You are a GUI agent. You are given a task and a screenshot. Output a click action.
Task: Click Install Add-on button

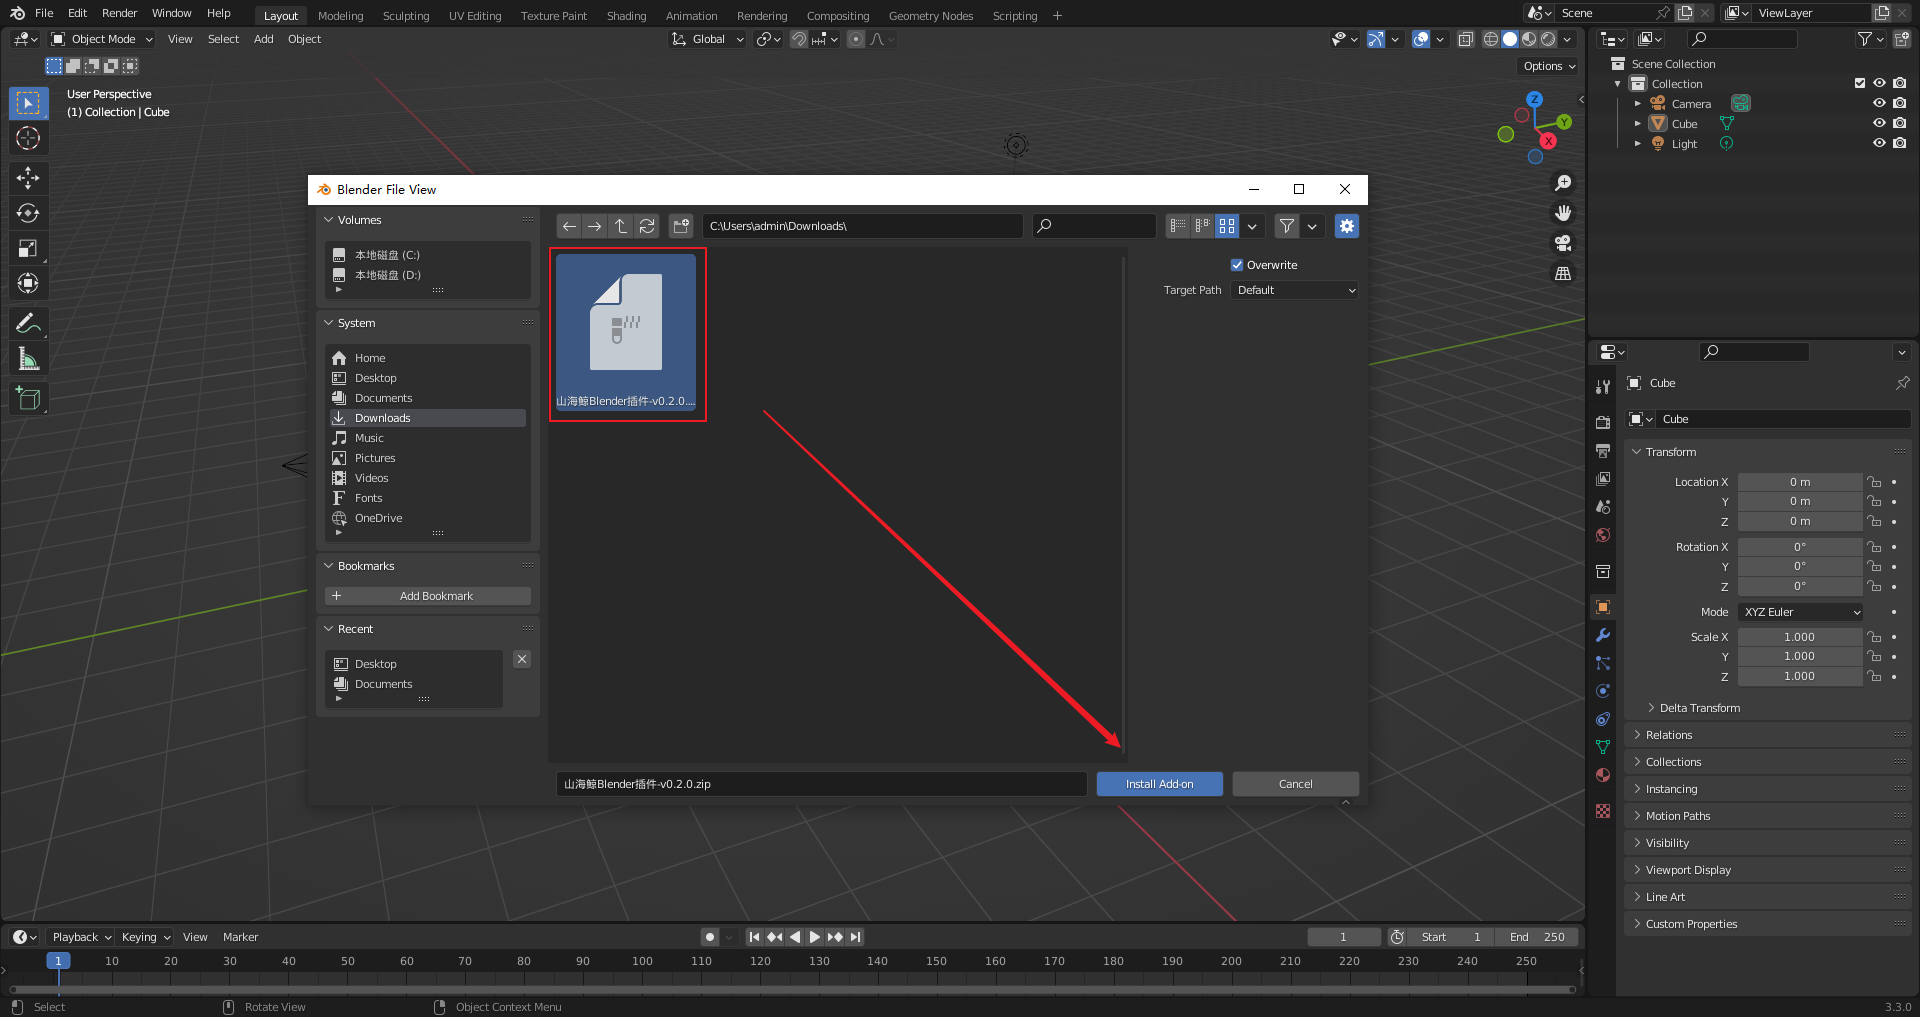(1159, 784)
